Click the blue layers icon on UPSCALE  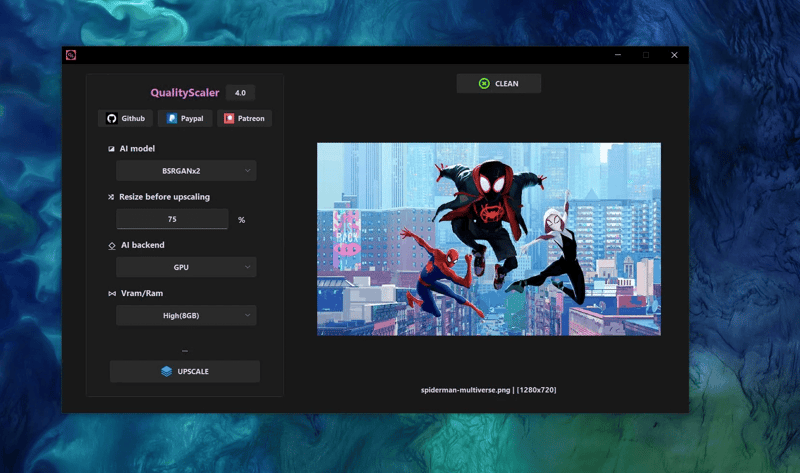tap(166, 371)
